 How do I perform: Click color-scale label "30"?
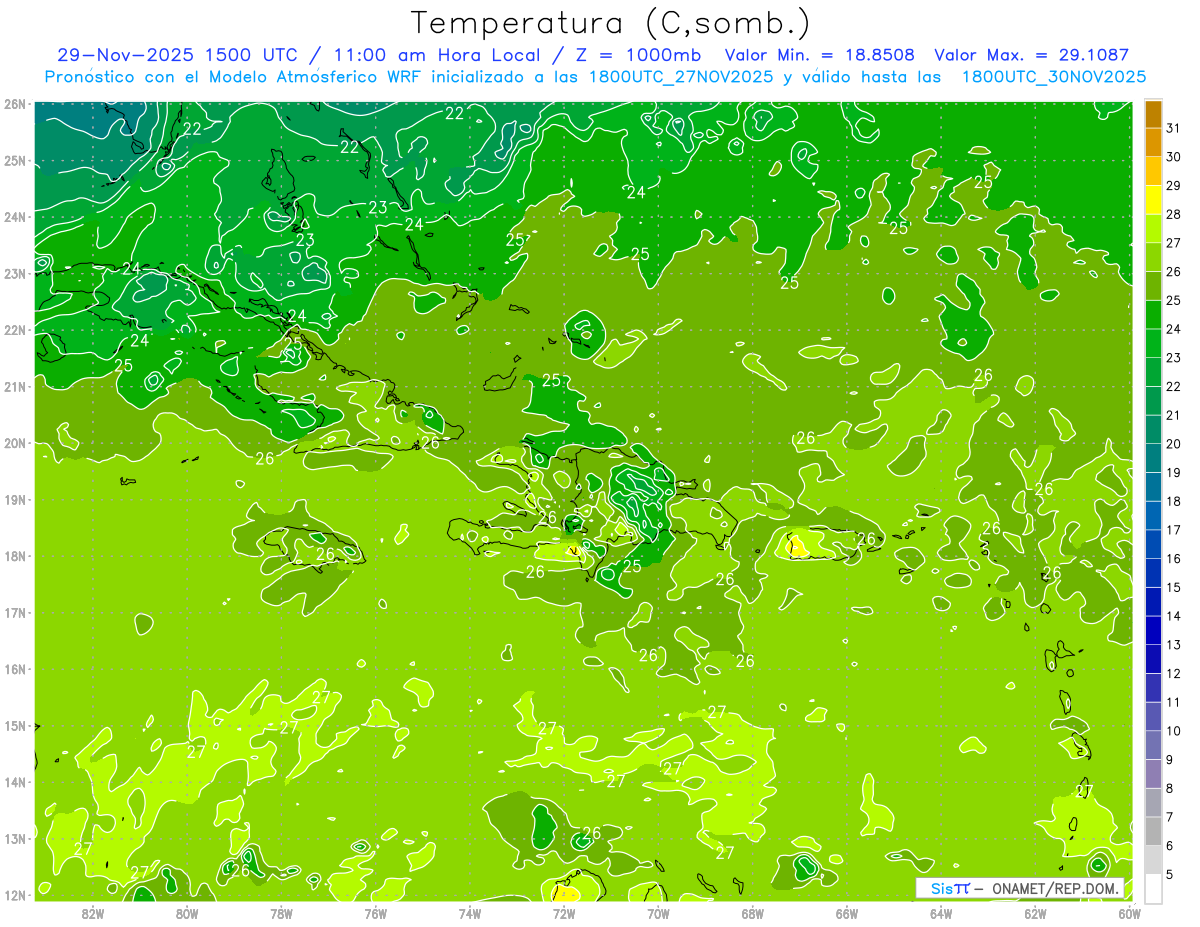pos(1174,157)
